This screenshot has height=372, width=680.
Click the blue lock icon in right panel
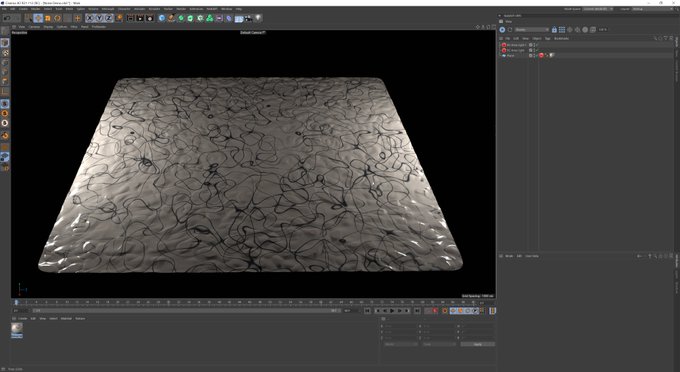pos(554,29)
